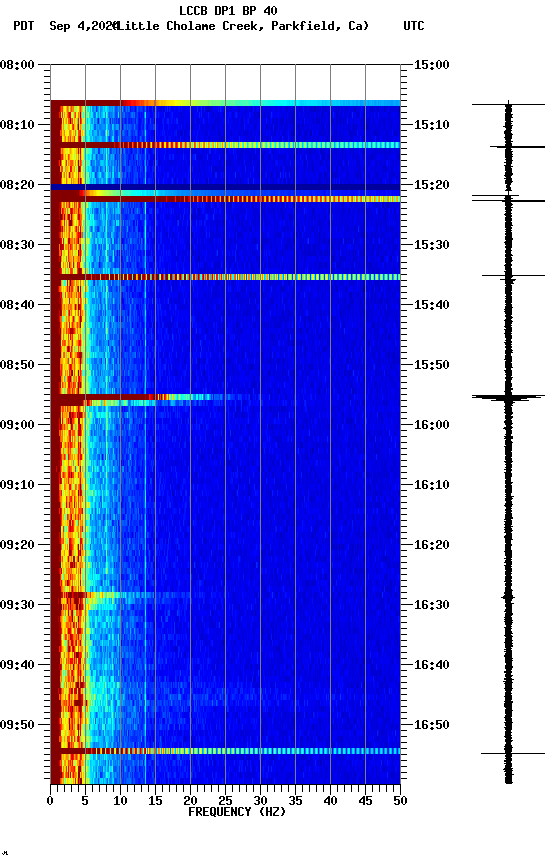The width and height of the screenshot is (552, 864).
Task: Click the 0 Hz frequency tick label
Action: pos(50,801)
